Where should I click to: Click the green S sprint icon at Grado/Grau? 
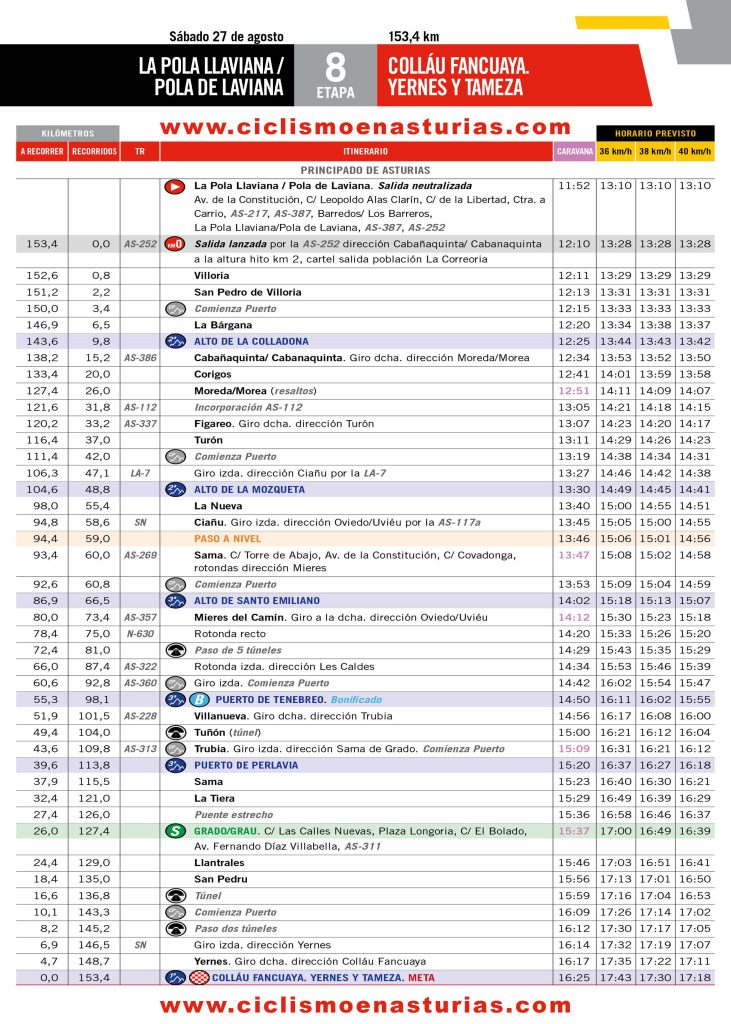(175, 831)
